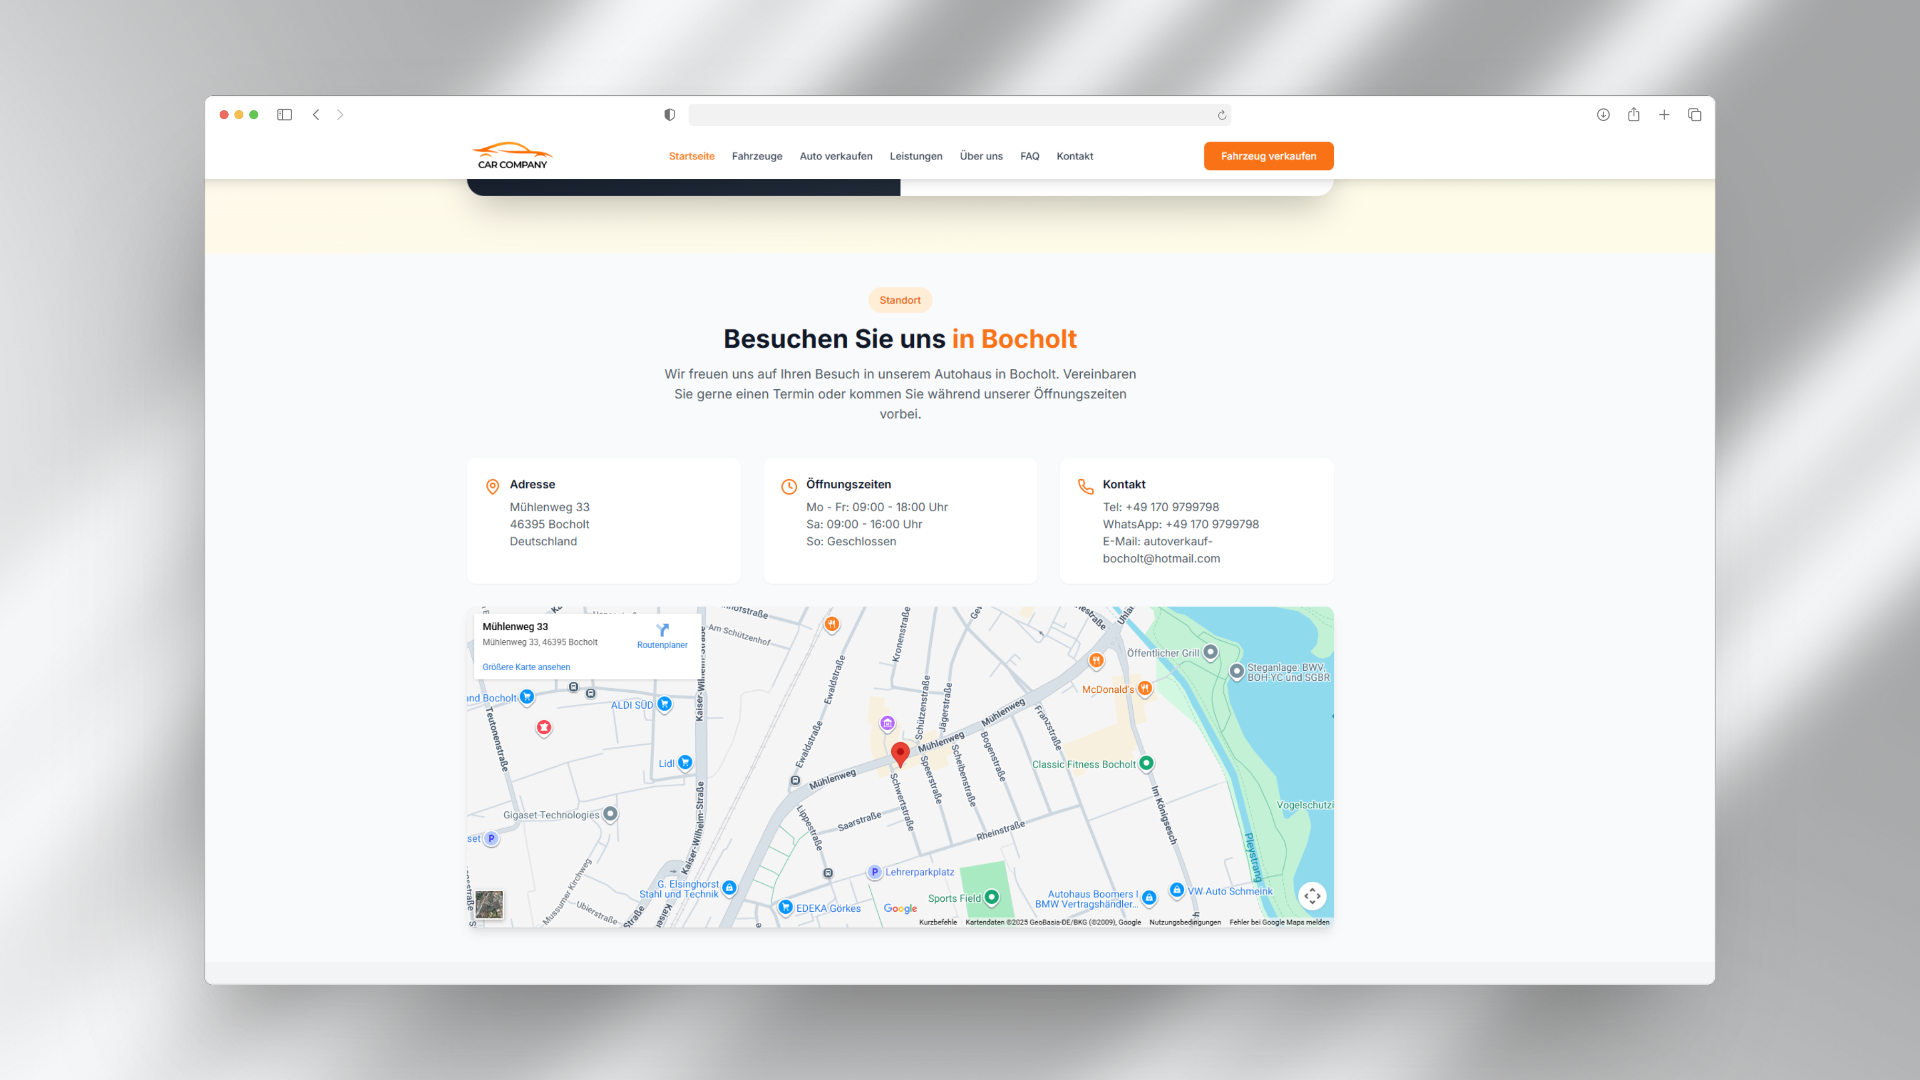
Task: Show tab overview icon
Action: click(1695, 115)
